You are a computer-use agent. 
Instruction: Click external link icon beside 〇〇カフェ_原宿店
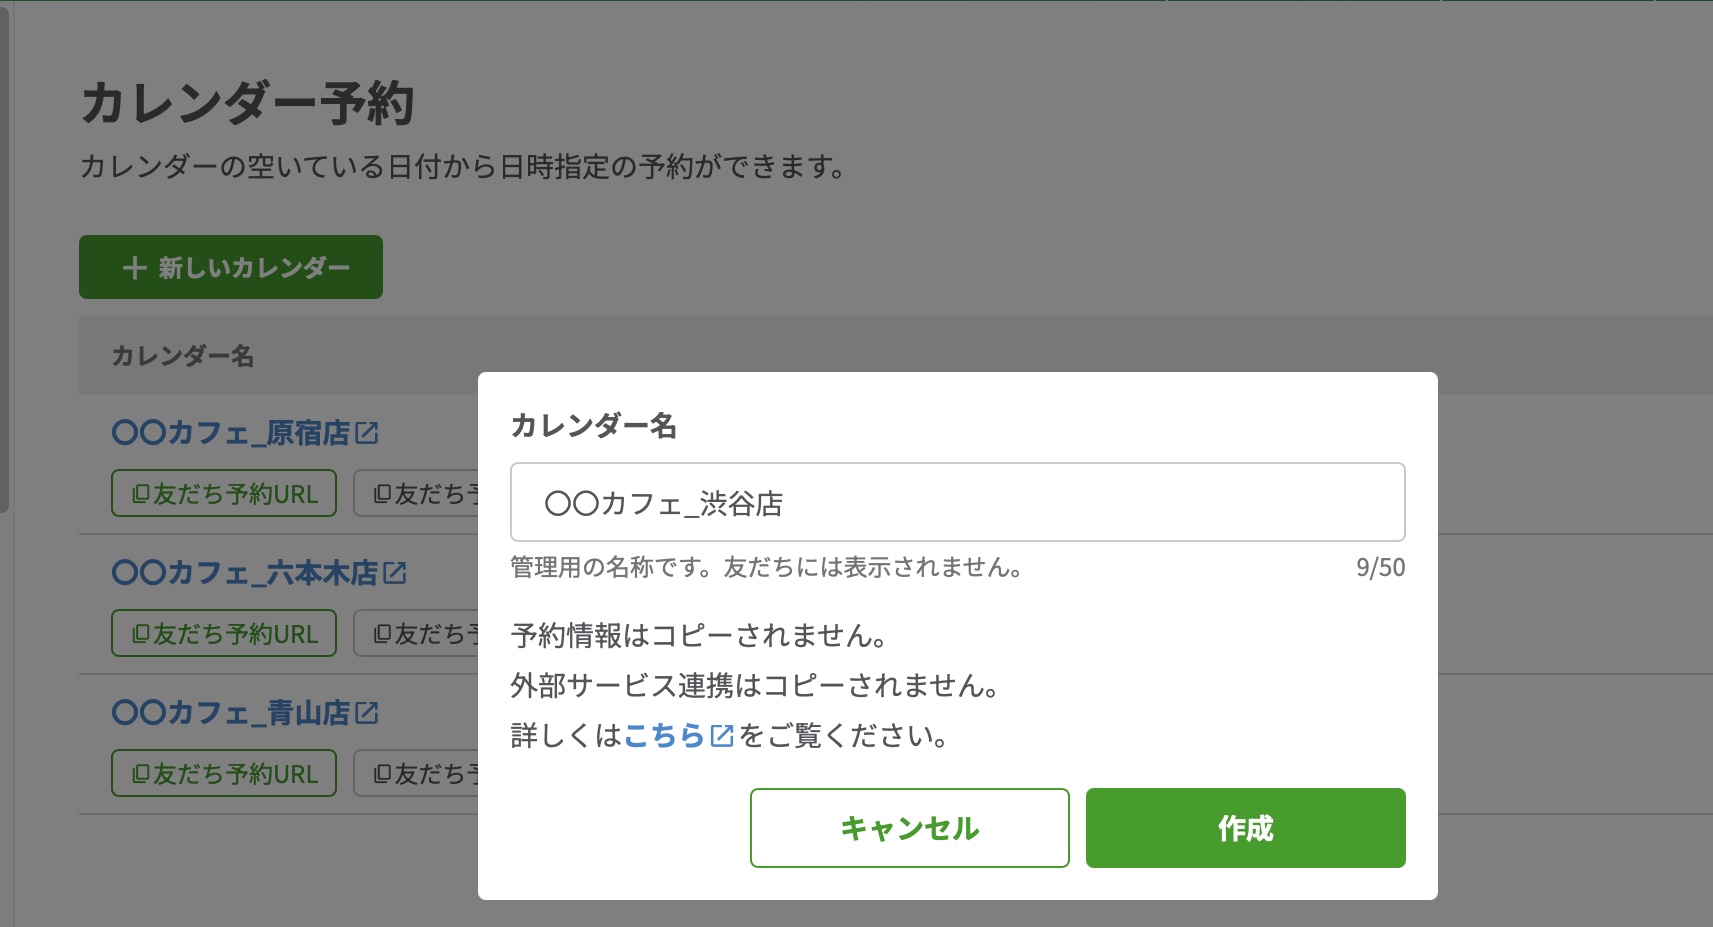367,433
